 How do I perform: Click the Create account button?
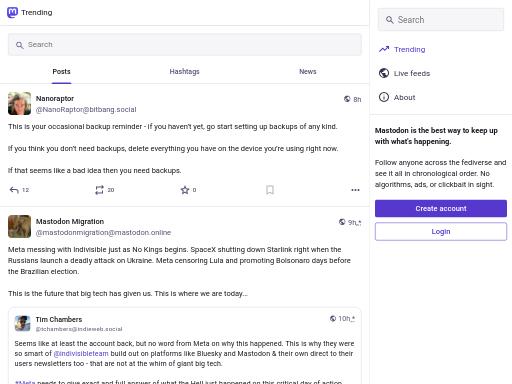441,209
